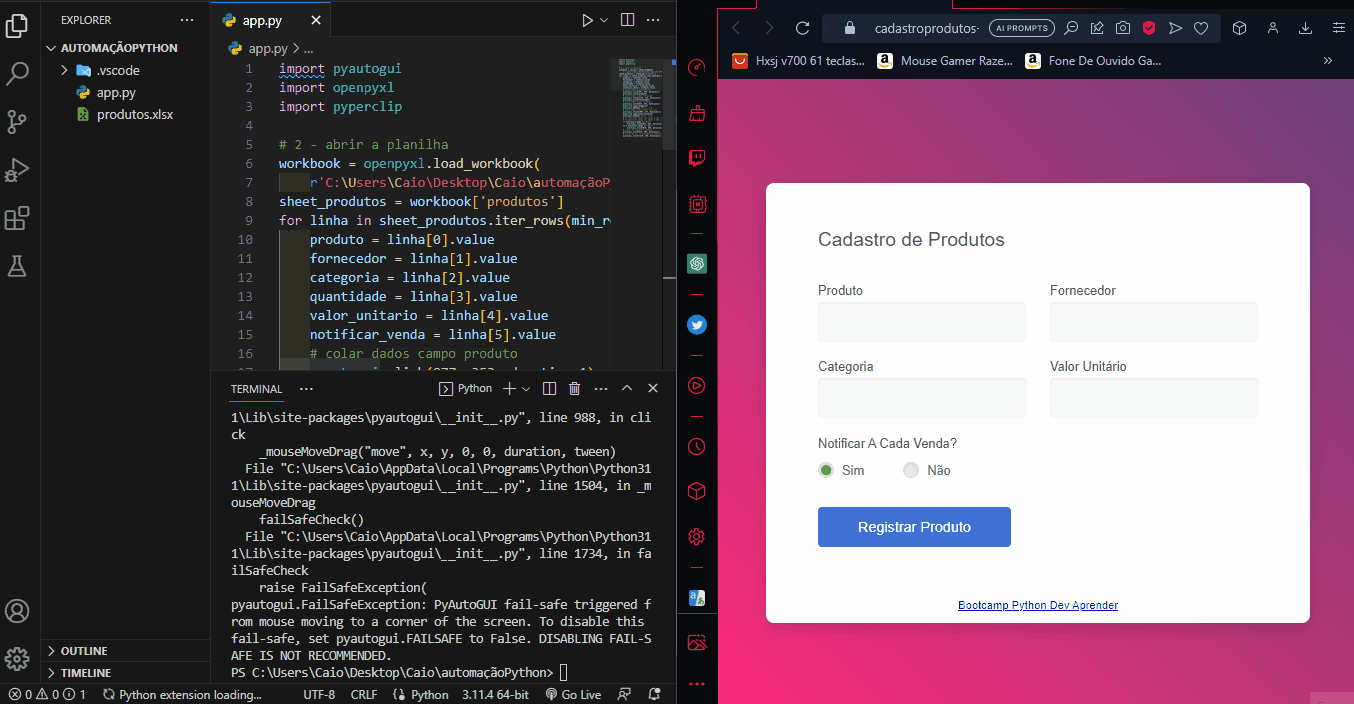Switch to the app.py editor tab
Screen dimensions: 1354x704
pyautogui.click(x=260, y=19)
